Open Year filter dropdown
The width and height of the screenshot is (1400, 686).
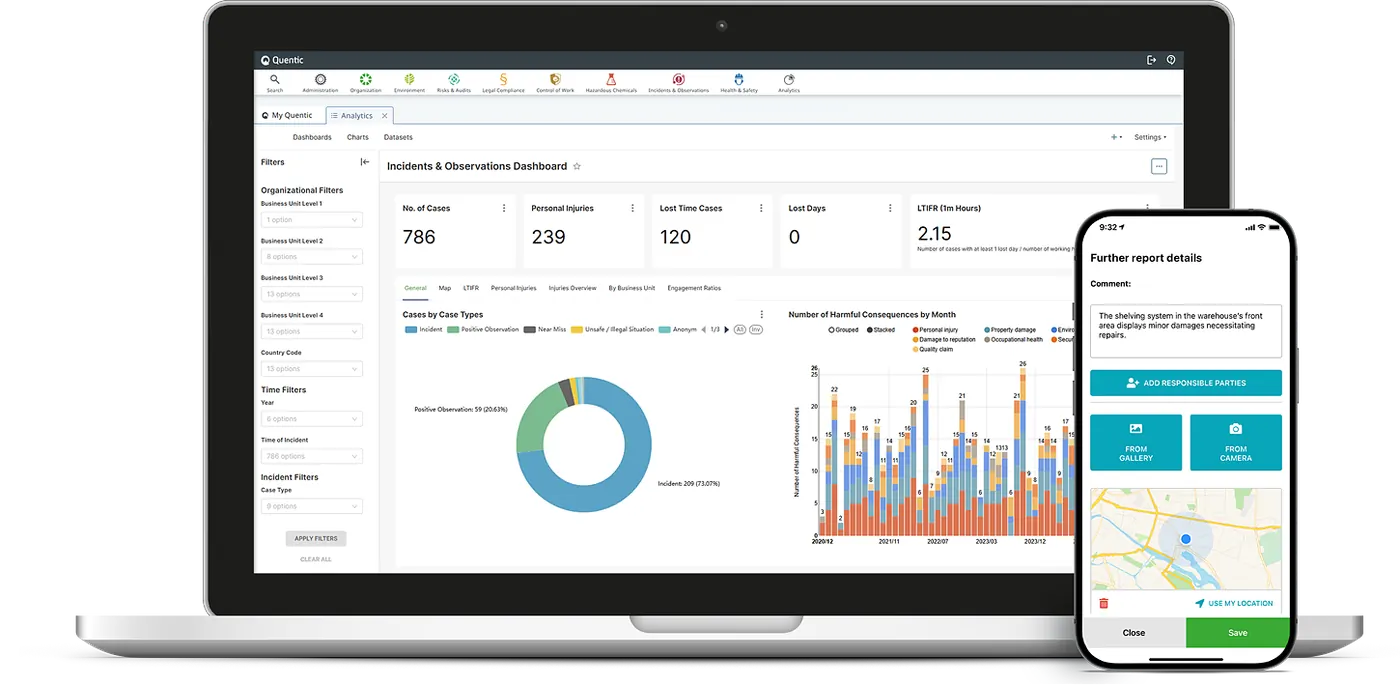point(311,419)
